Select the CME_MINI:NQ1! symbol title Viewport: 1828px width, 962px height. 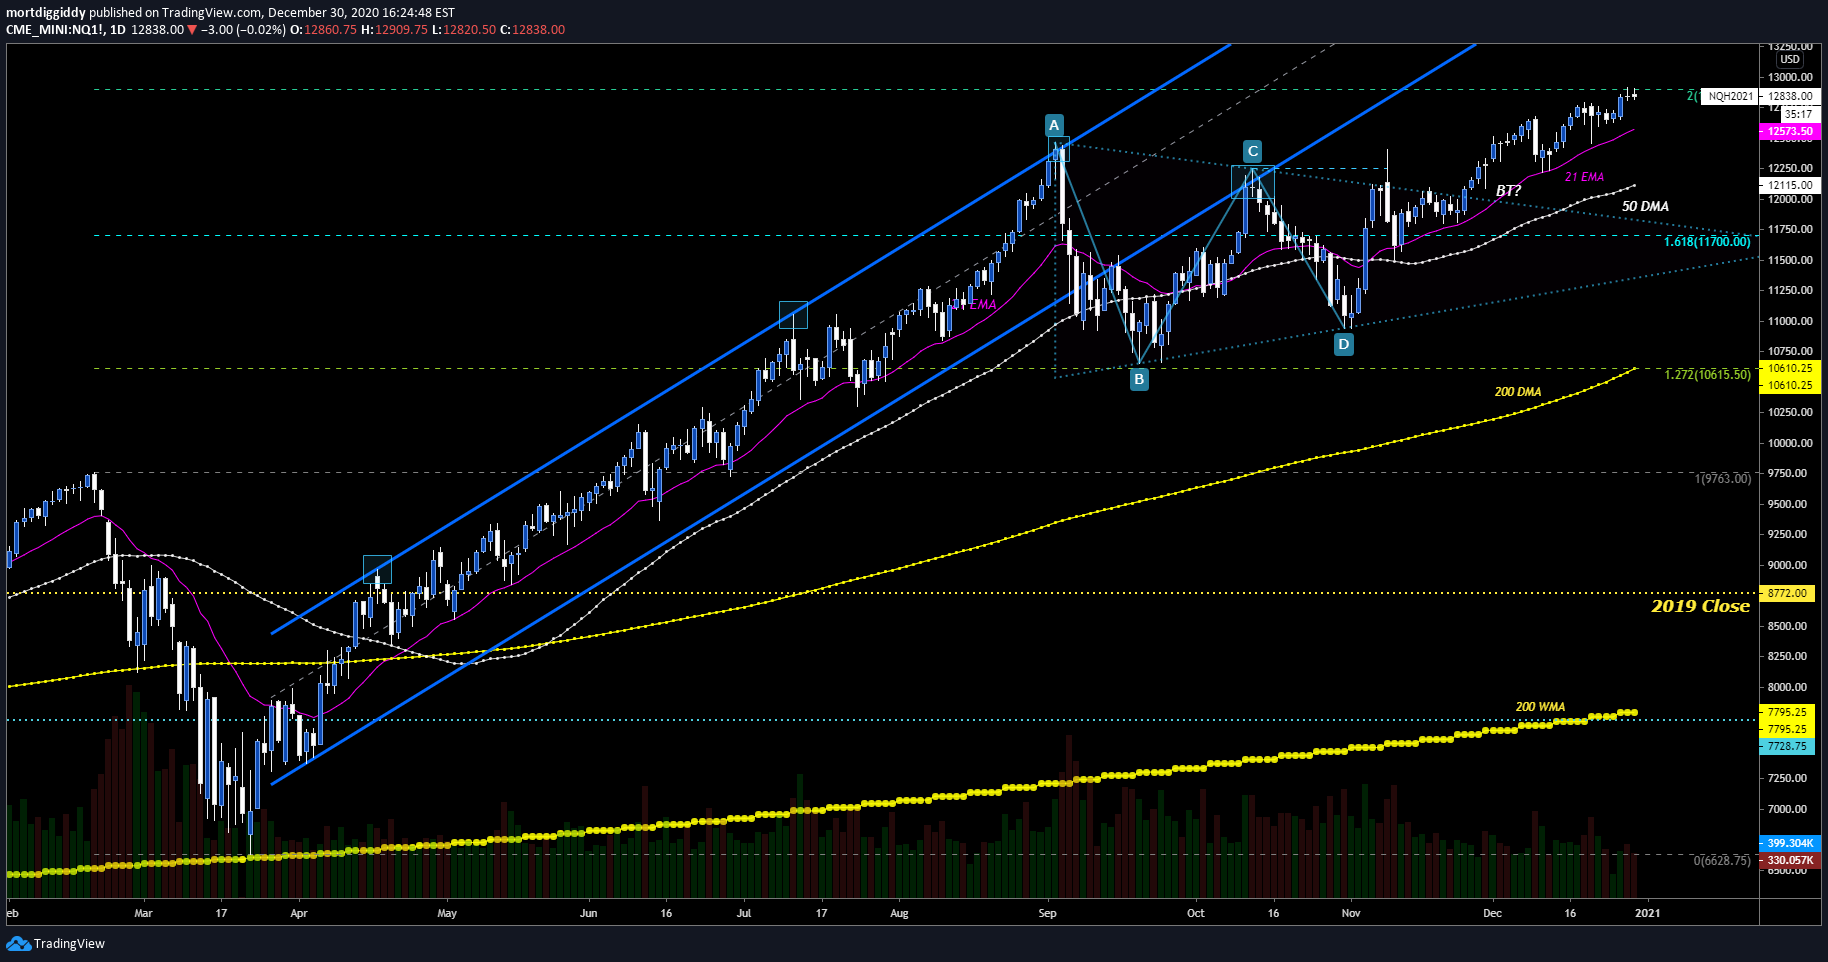[53, 30]
